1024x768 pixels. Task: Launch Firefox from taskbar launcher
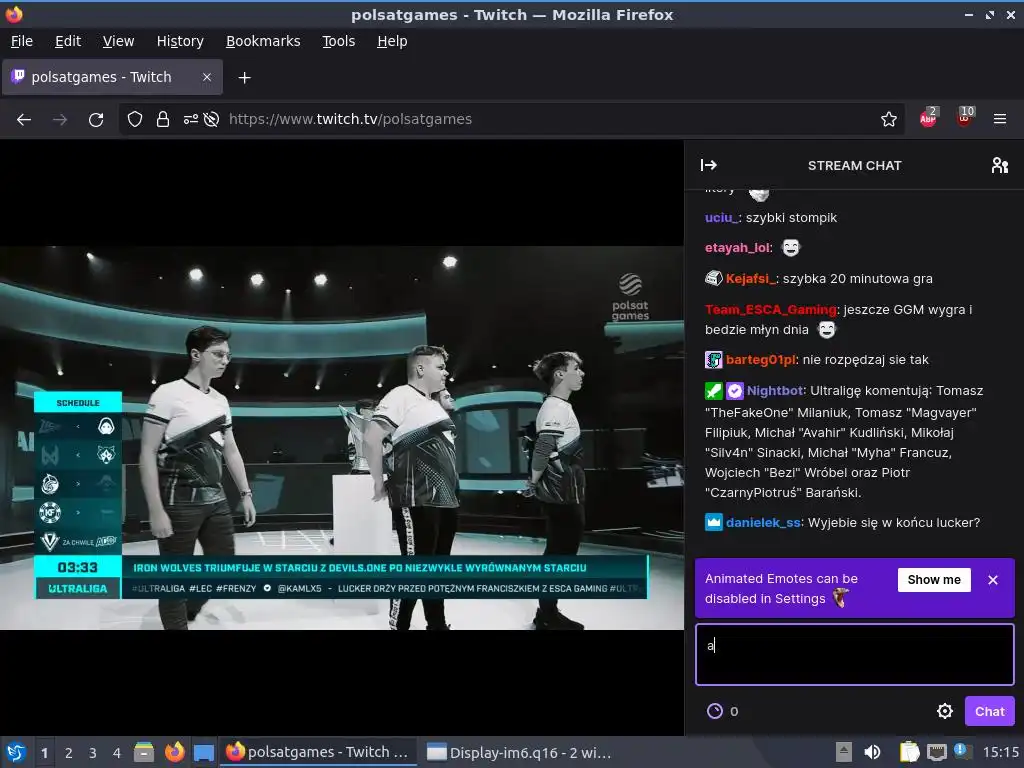[174, 752]
